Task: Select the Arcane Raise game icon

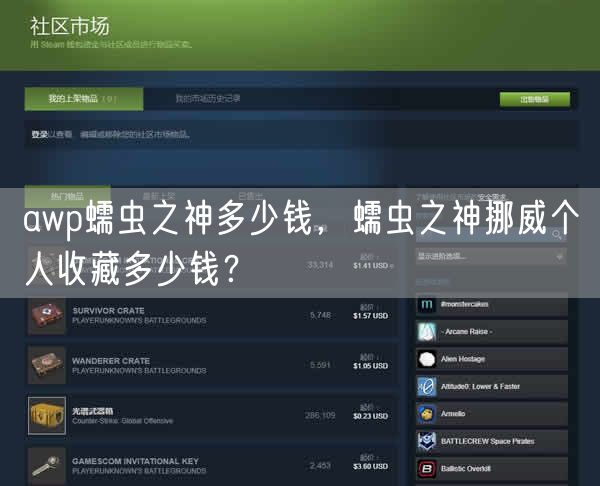Action: 426,331
